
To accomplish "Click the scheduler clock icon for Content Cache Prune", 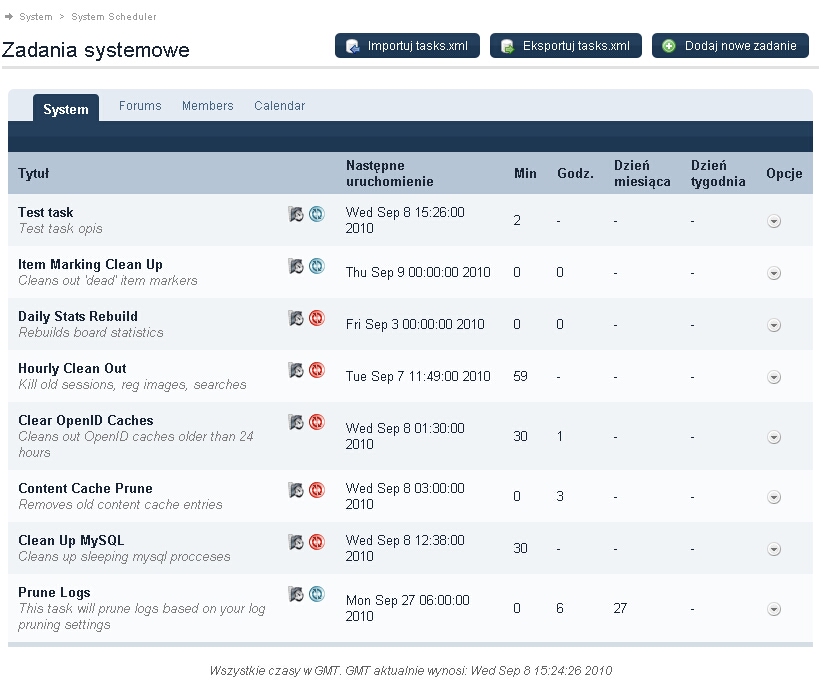I will 296,489.
